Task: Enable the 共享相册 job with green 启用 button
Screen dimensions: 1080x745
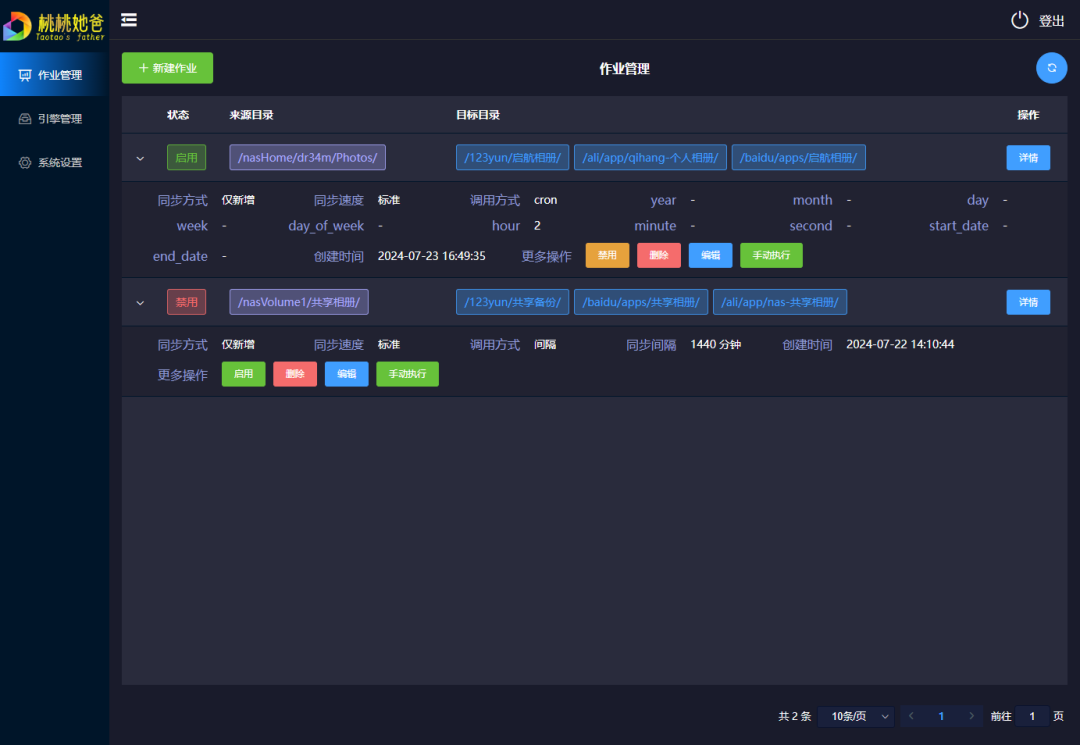Action: click(x=243, y=374)
